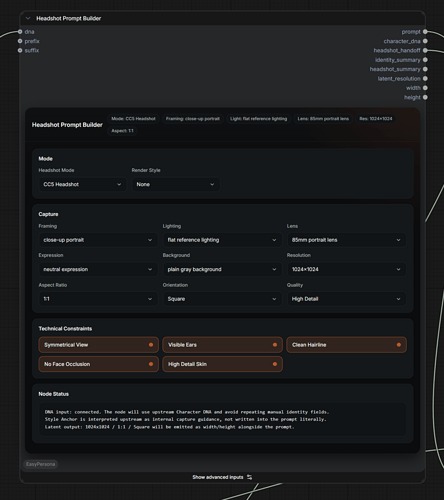Open the Lens dropdown

(346, 240)
